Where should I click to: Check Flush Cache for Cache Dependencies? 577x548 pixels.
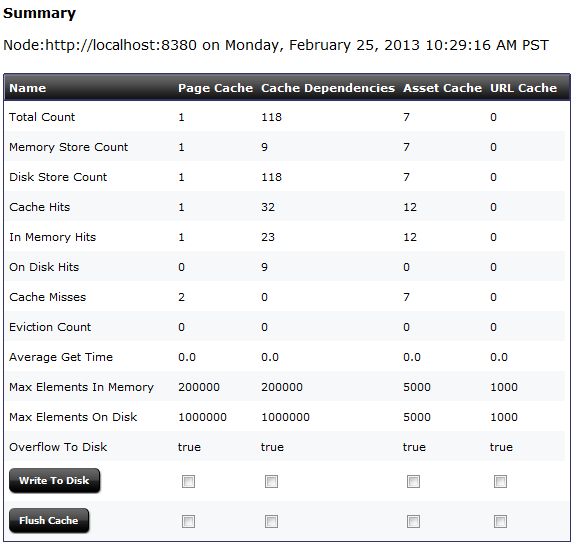click(271, 522)
